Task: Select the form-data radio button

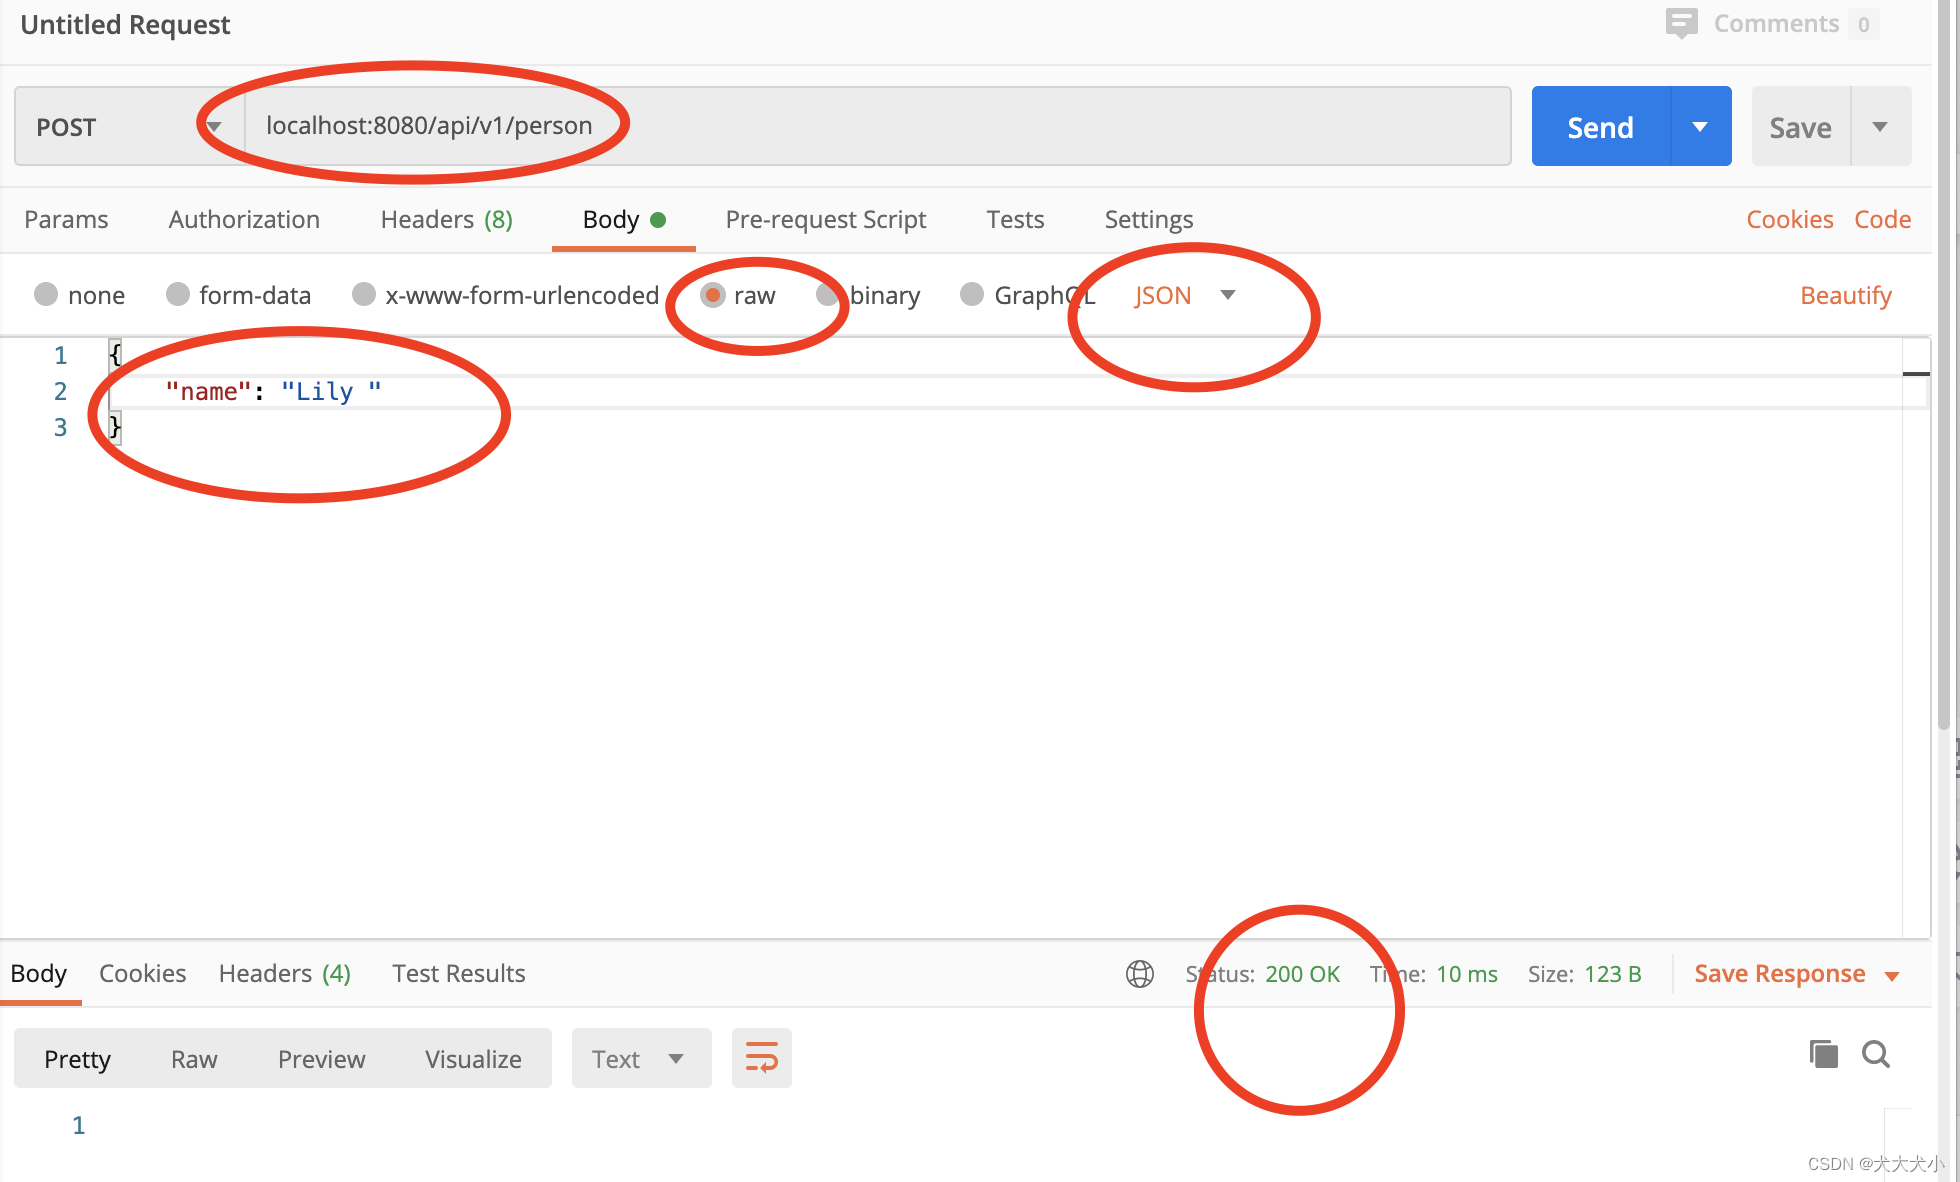Action: point(178,295)
